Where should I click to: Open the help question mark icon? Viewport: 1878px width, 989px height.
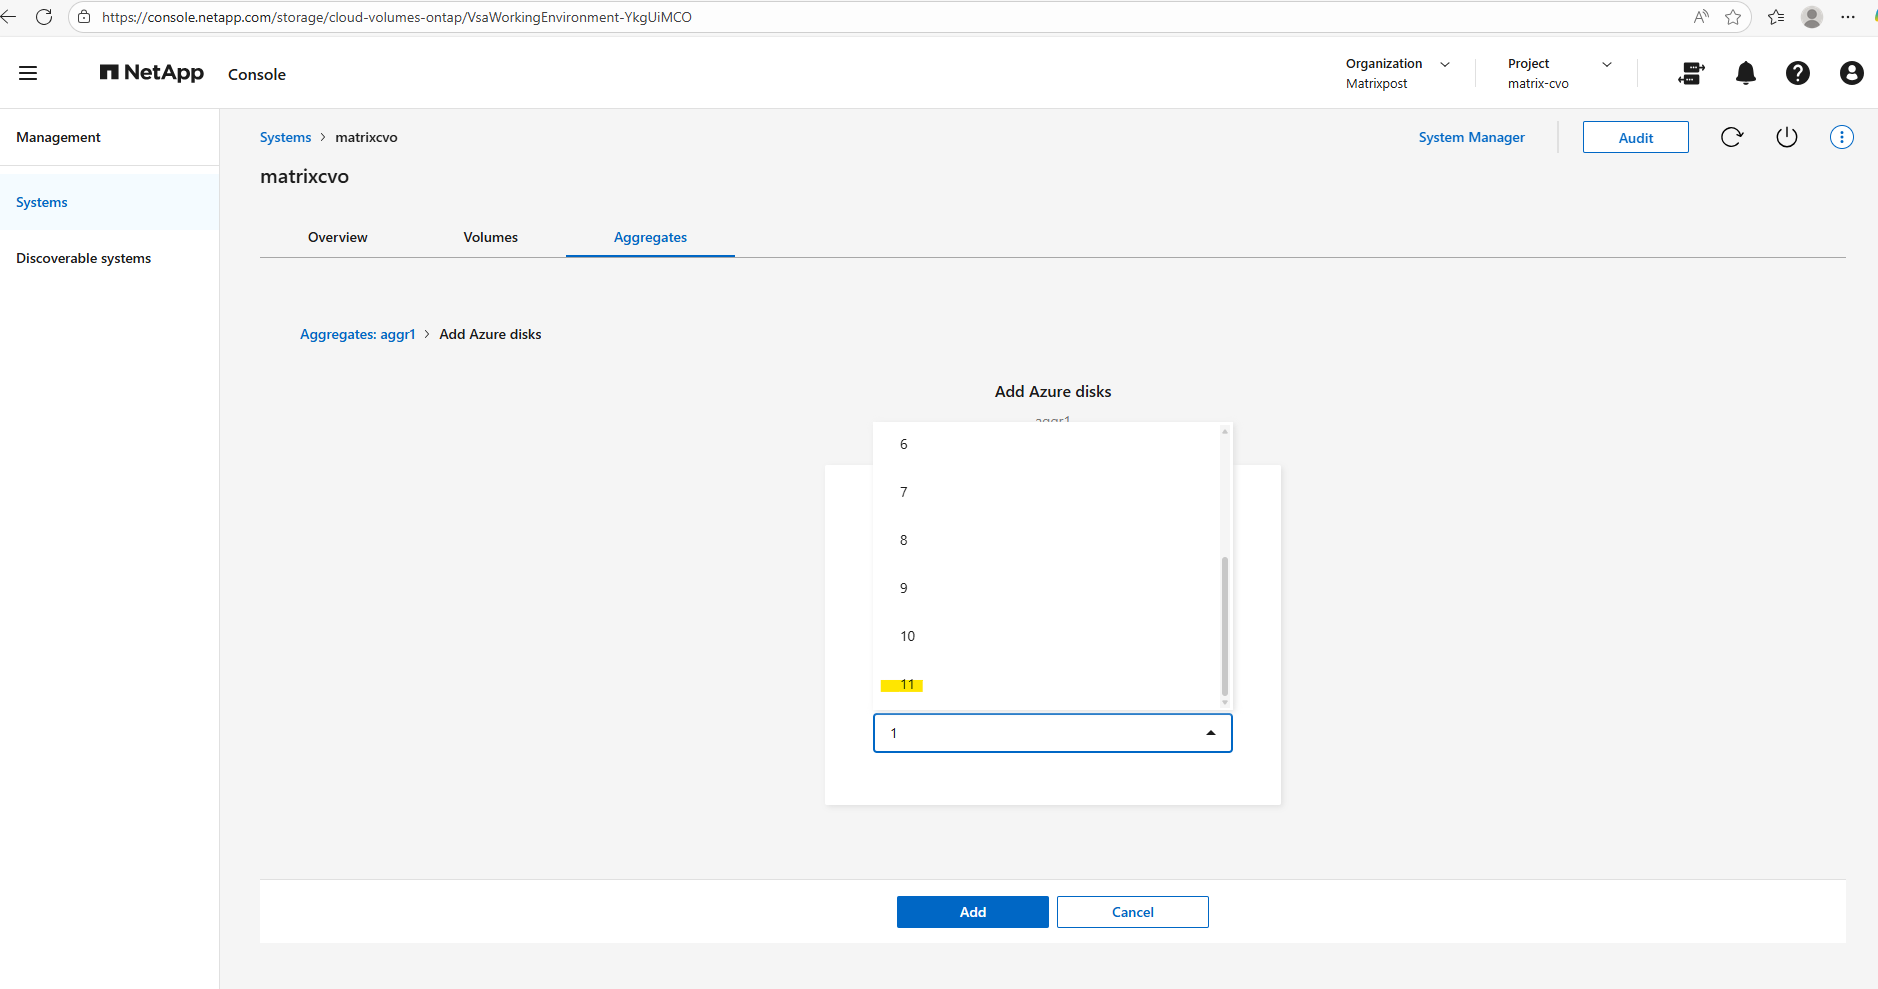click(1797, 73)
